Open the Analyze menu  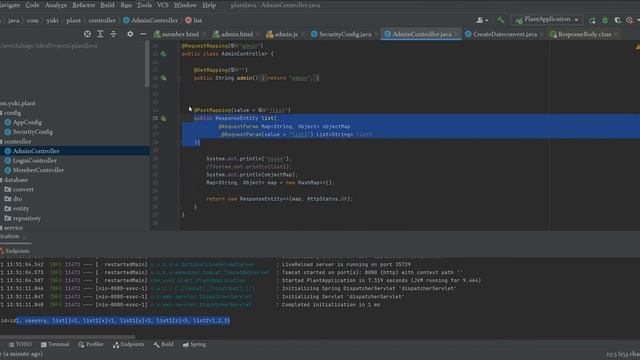coord(56,5)
